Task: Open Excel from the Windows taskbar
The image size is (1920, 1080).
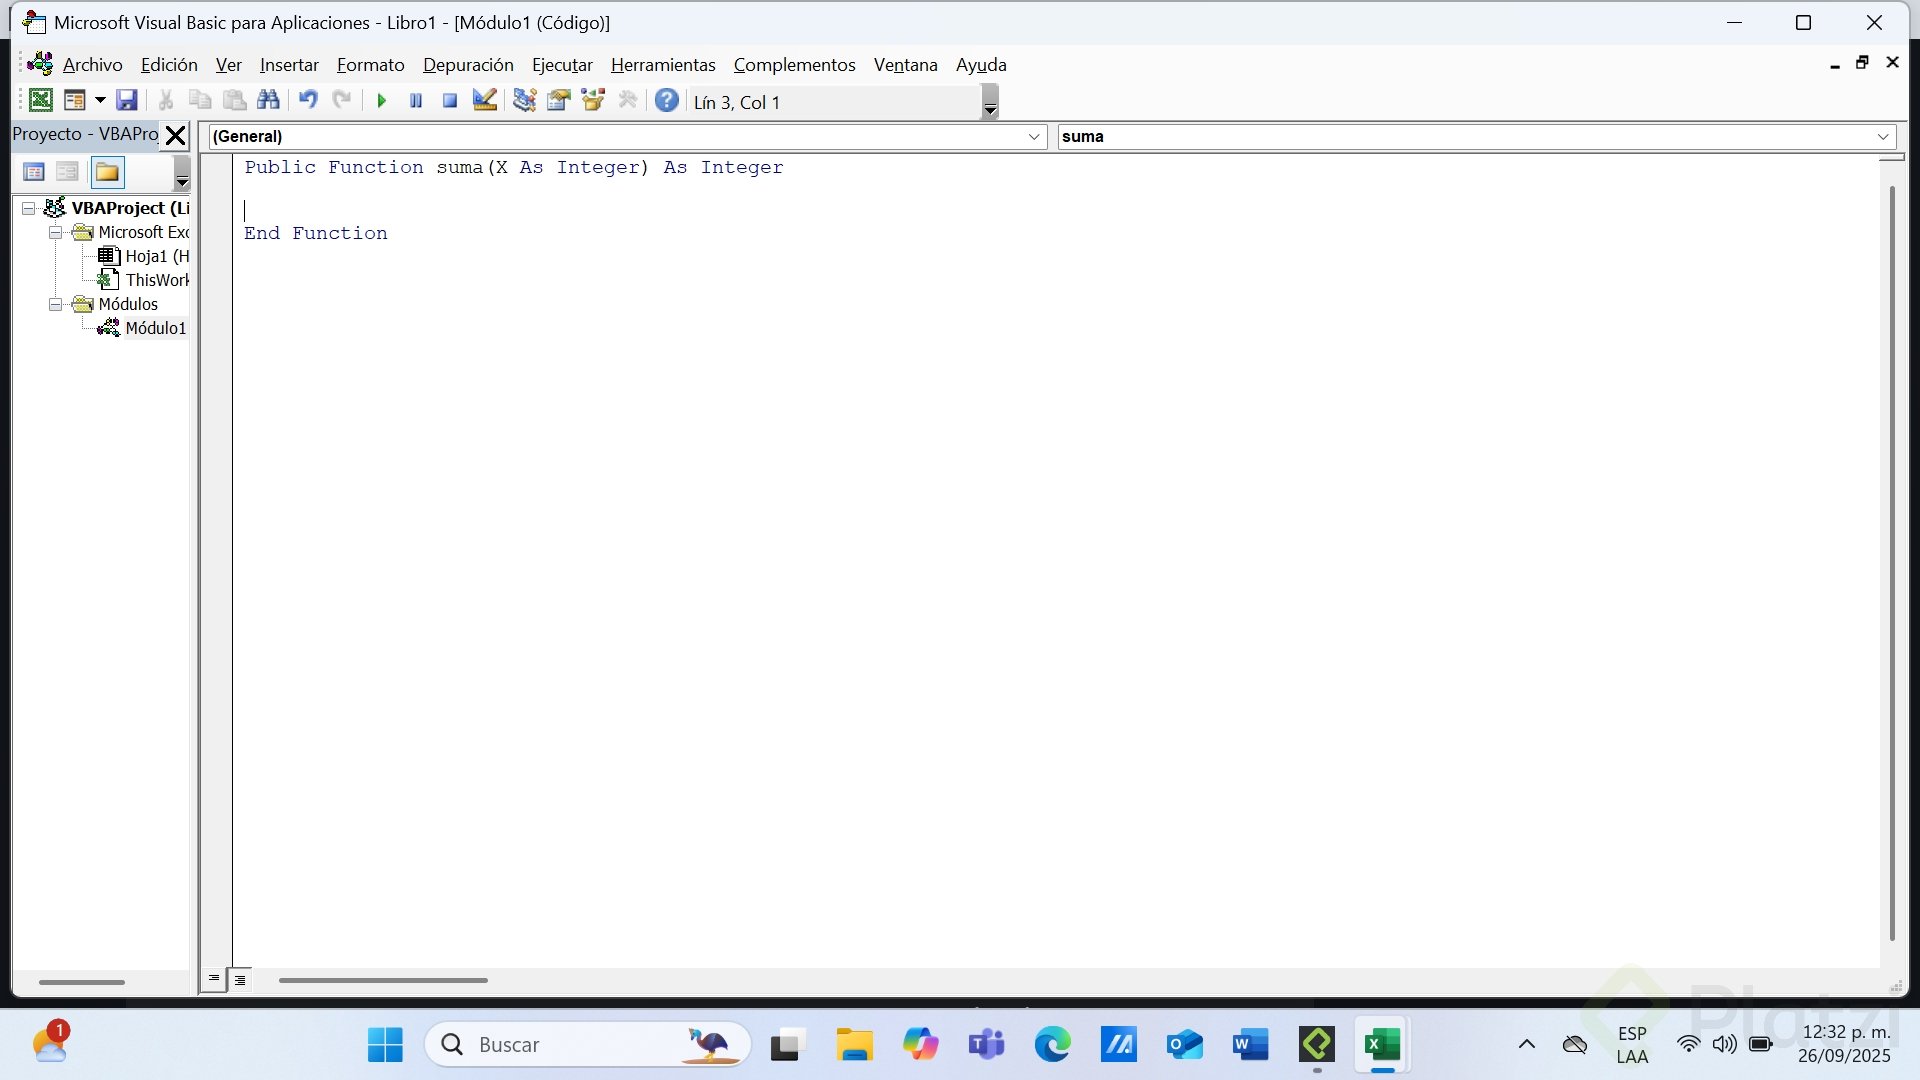Action: (1382, 1045)
